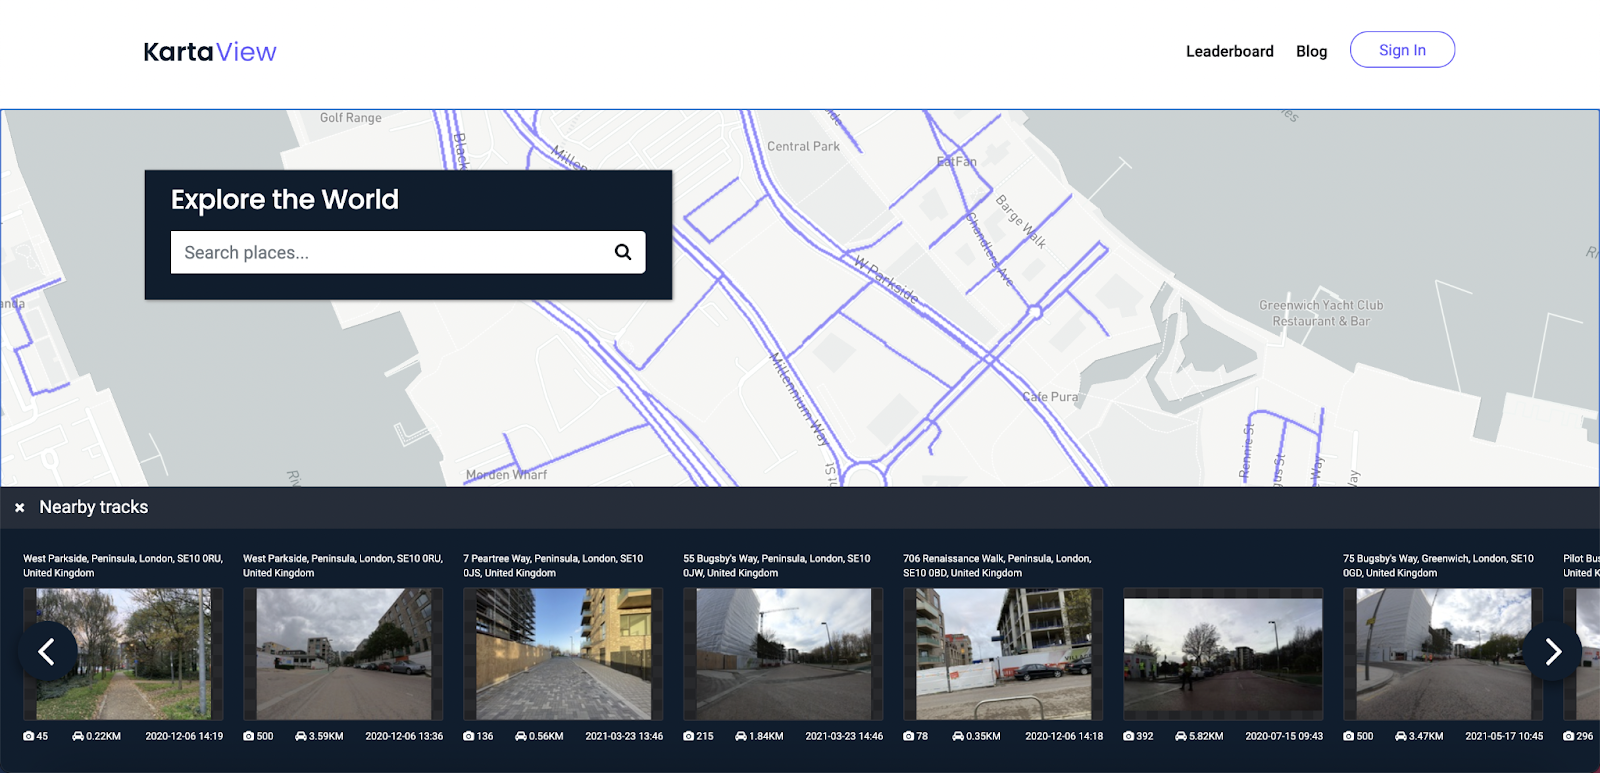Click the 'Explore the World' heading
1600x773 pixels.
285,200
